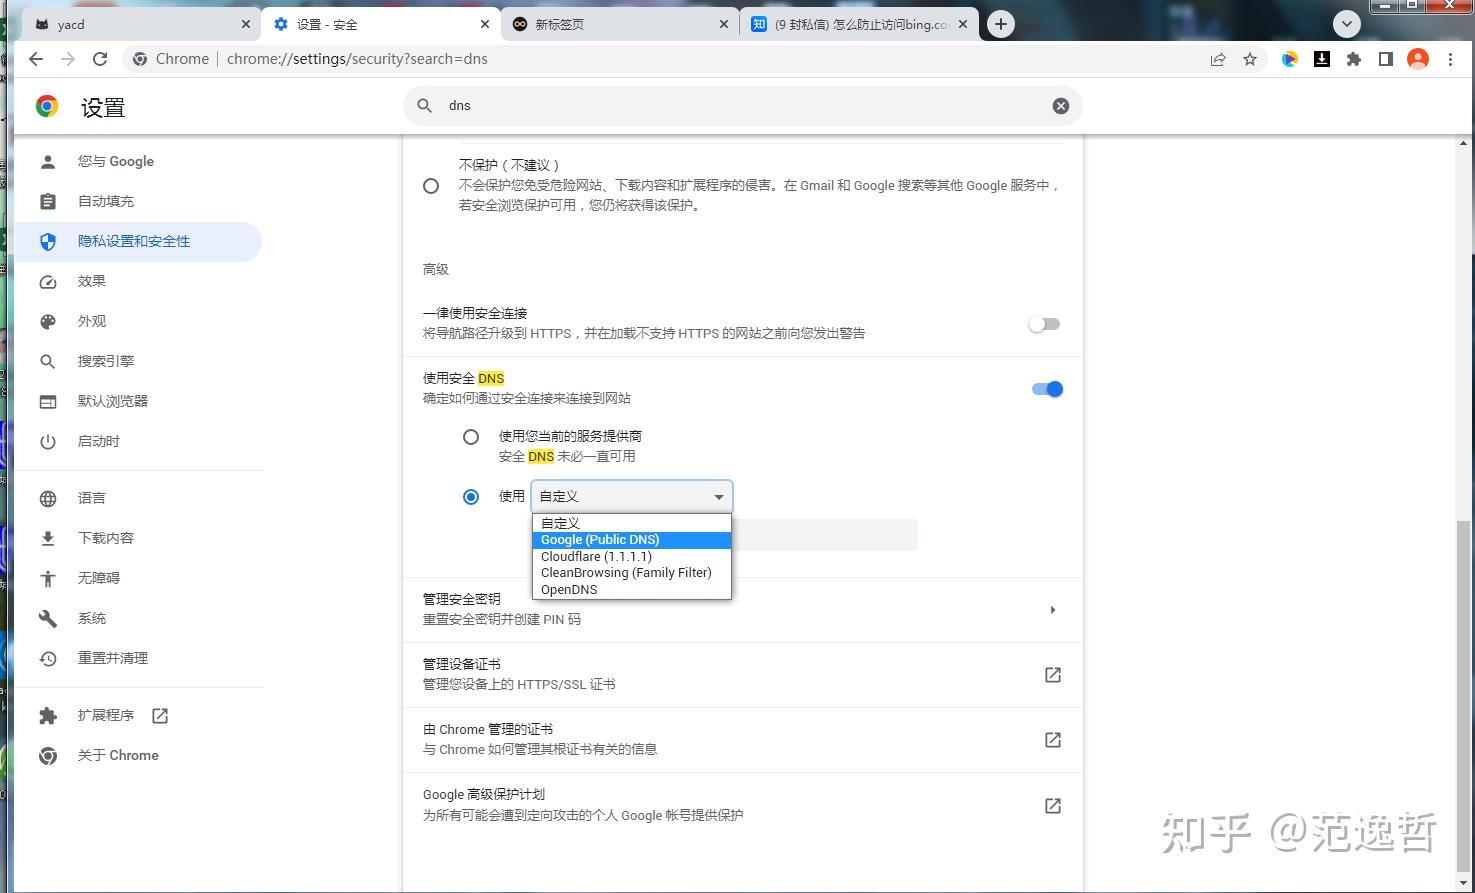Screen dimensions: 1475x893
Task: Open Chrome three-dot menu
Action: (x=1450, y=59)
